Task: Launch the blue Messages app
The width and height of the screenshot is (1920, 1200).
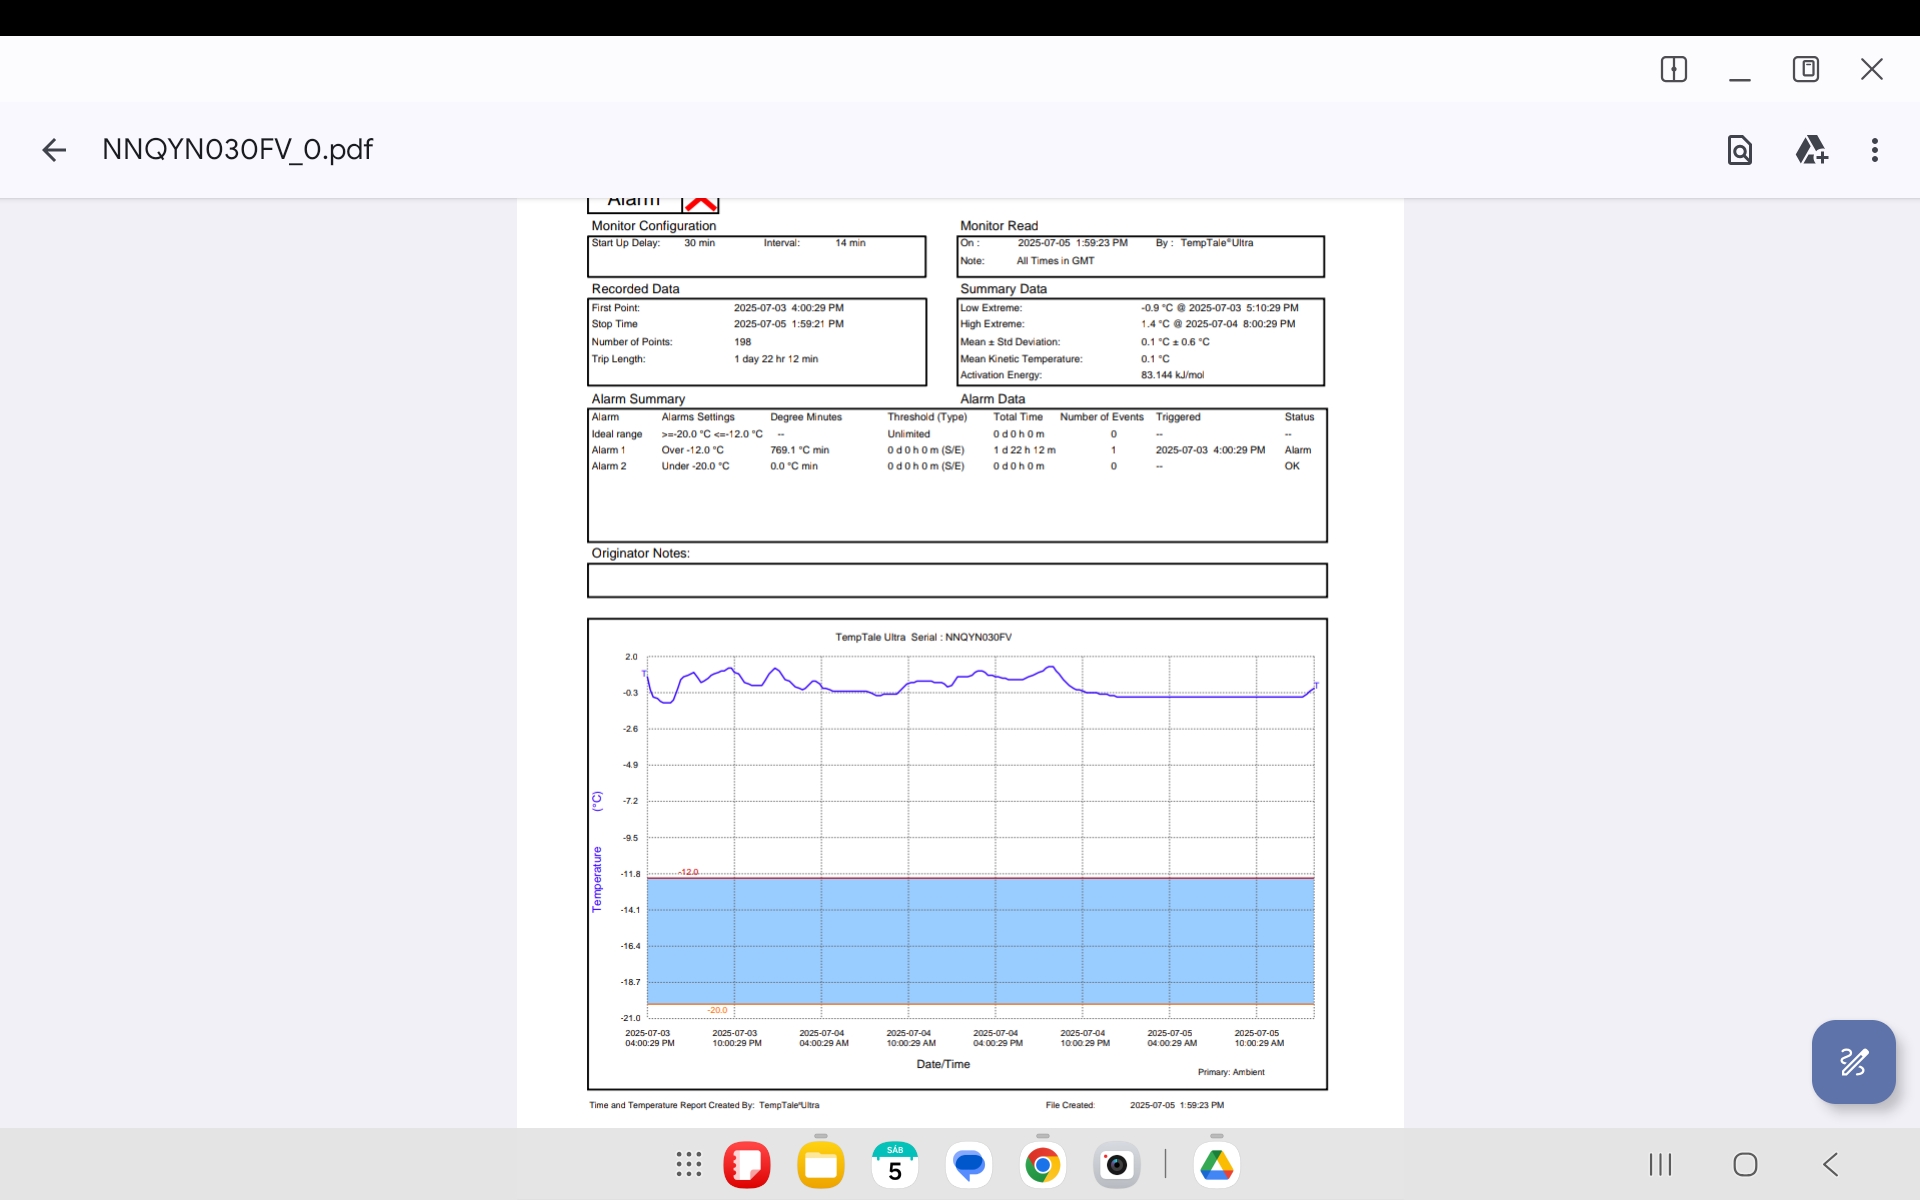Action: pos(968,1164)
